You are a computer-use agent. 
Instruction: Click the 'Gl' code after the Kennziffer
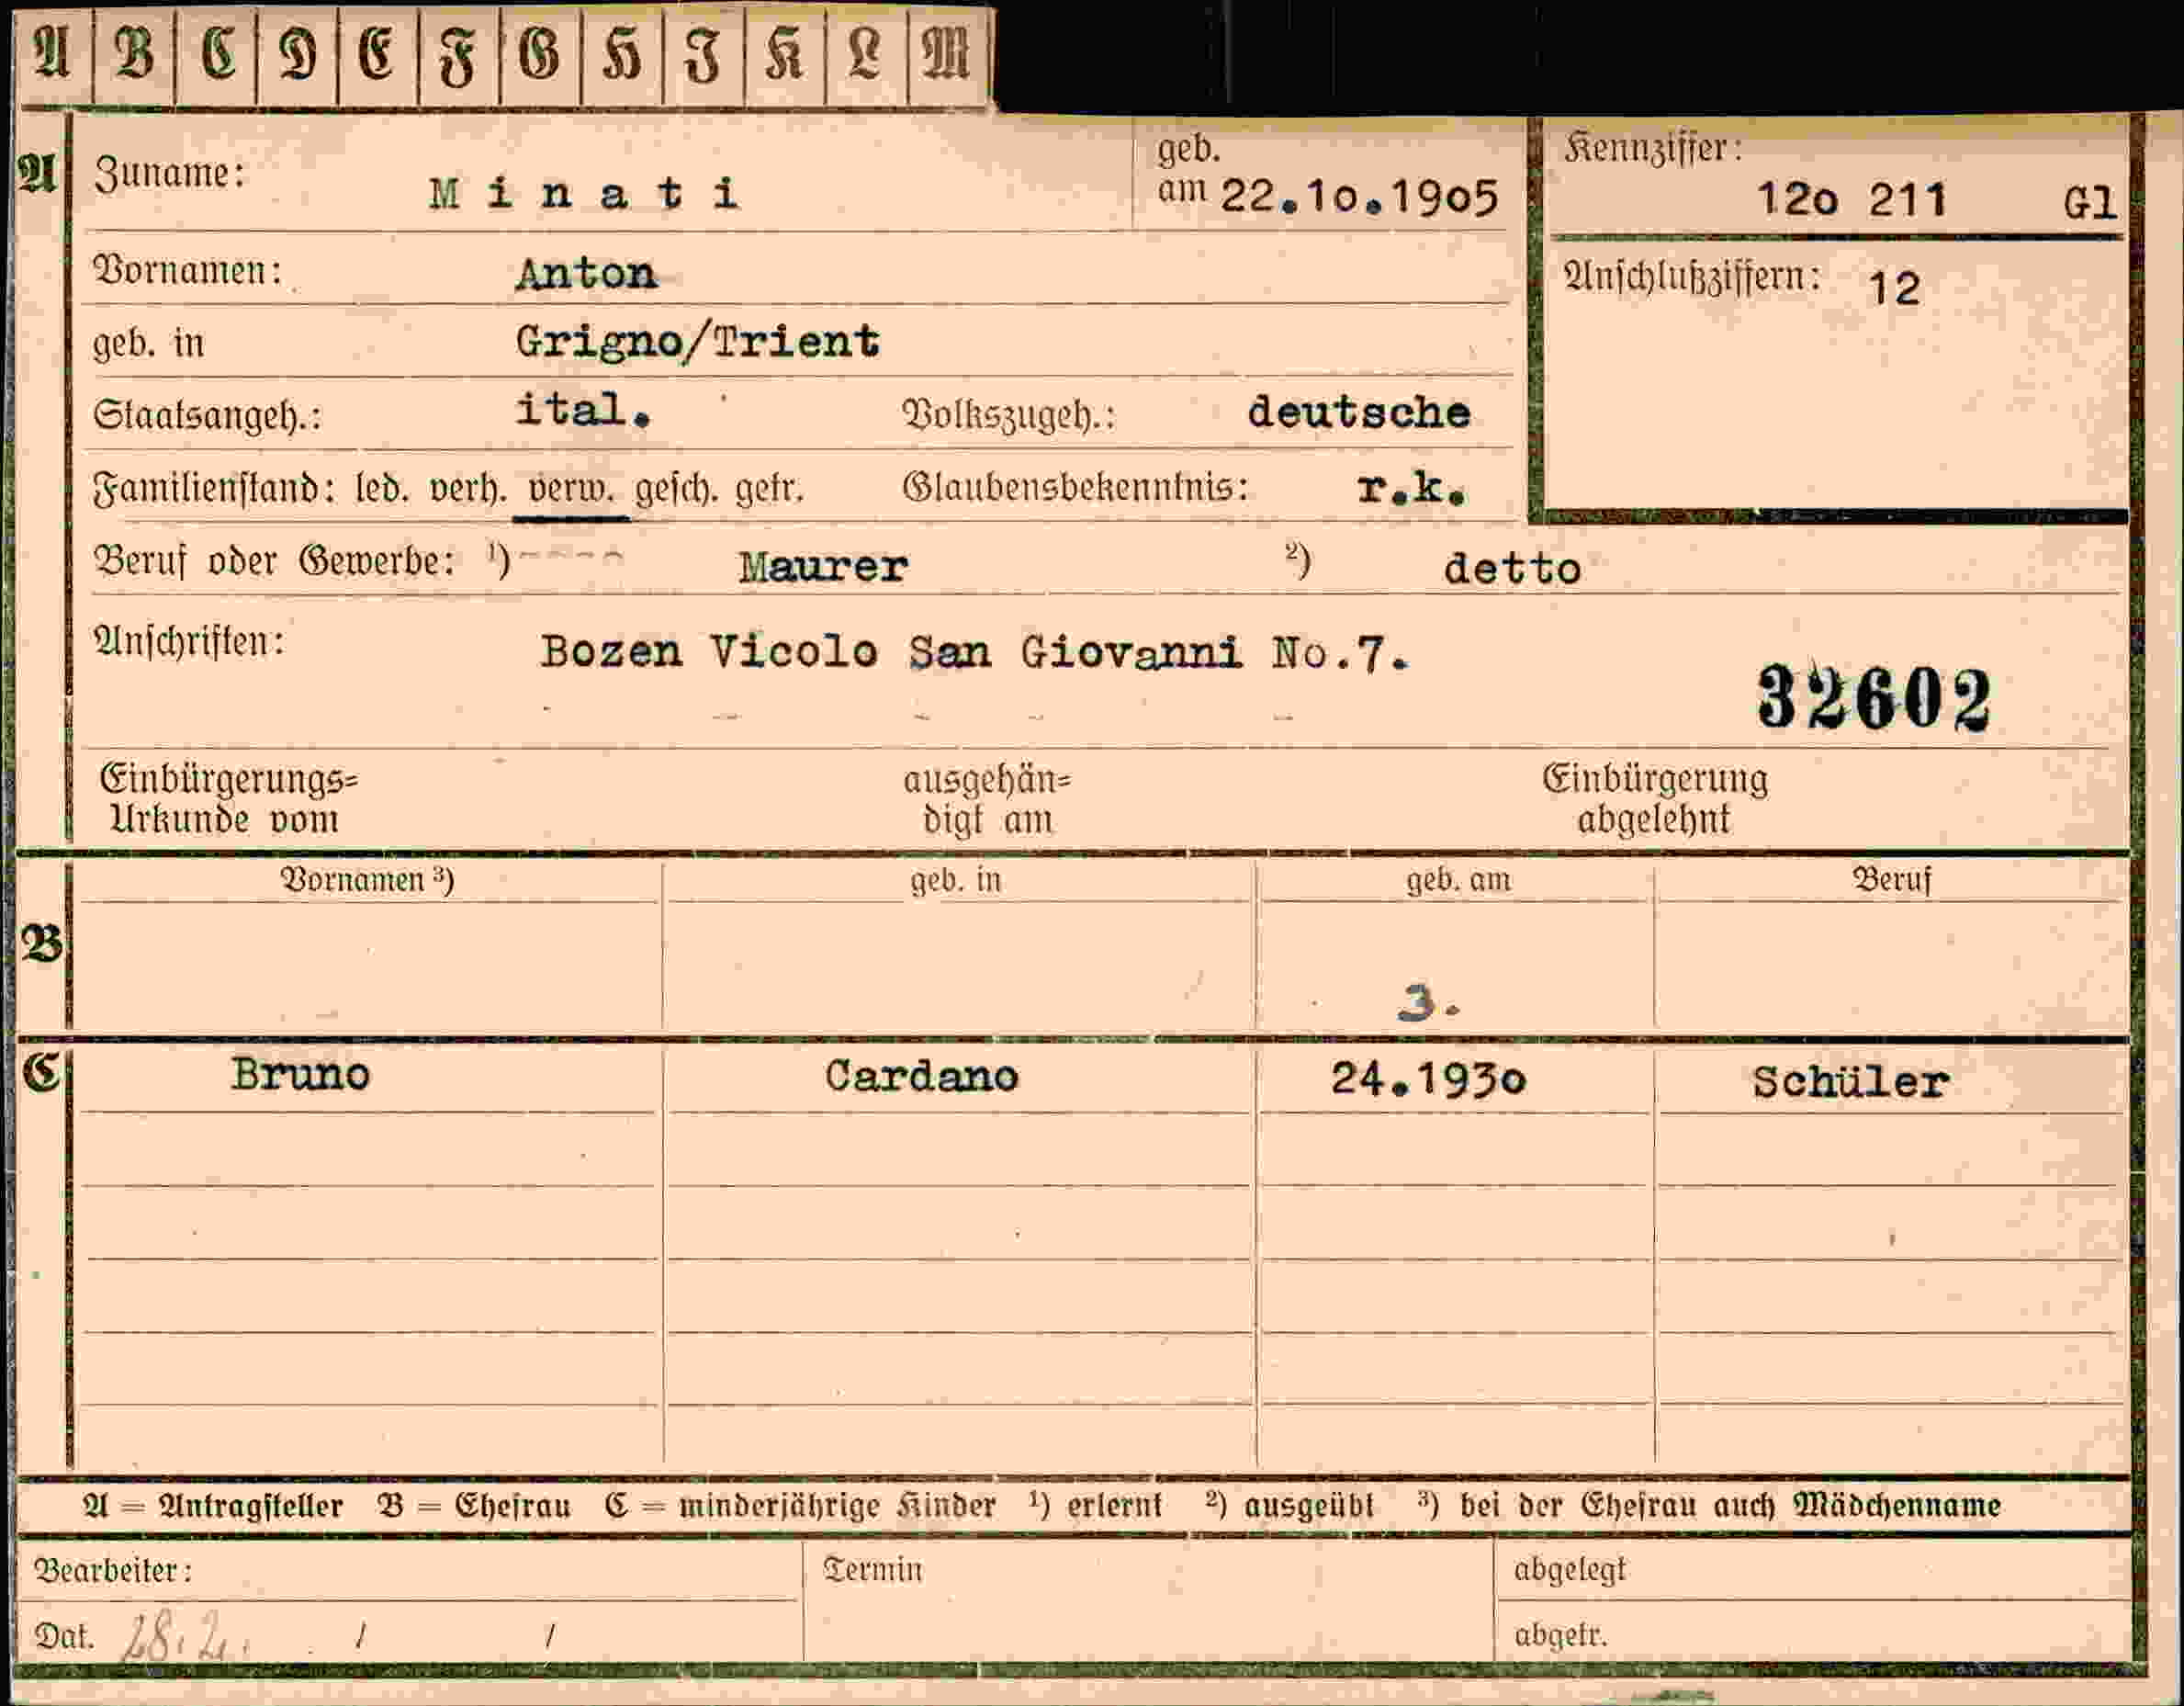click(x=2089, y=203)
